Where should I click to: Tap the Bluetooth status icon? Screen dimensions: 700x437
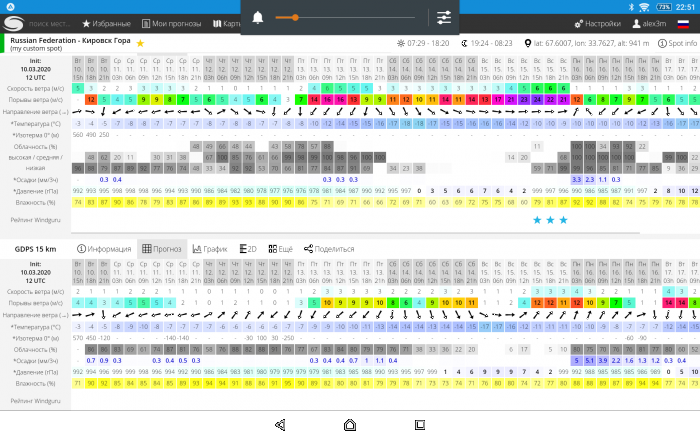tap(631, 7)
